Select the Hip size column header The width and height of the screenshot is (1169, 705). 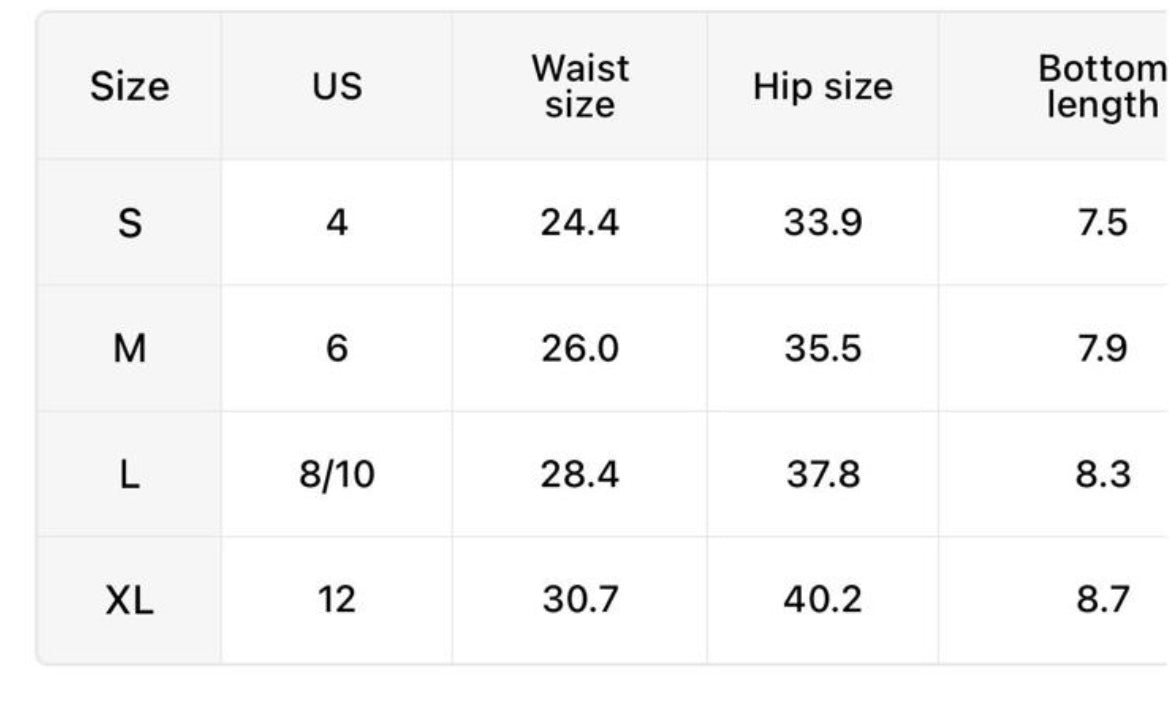822,87
